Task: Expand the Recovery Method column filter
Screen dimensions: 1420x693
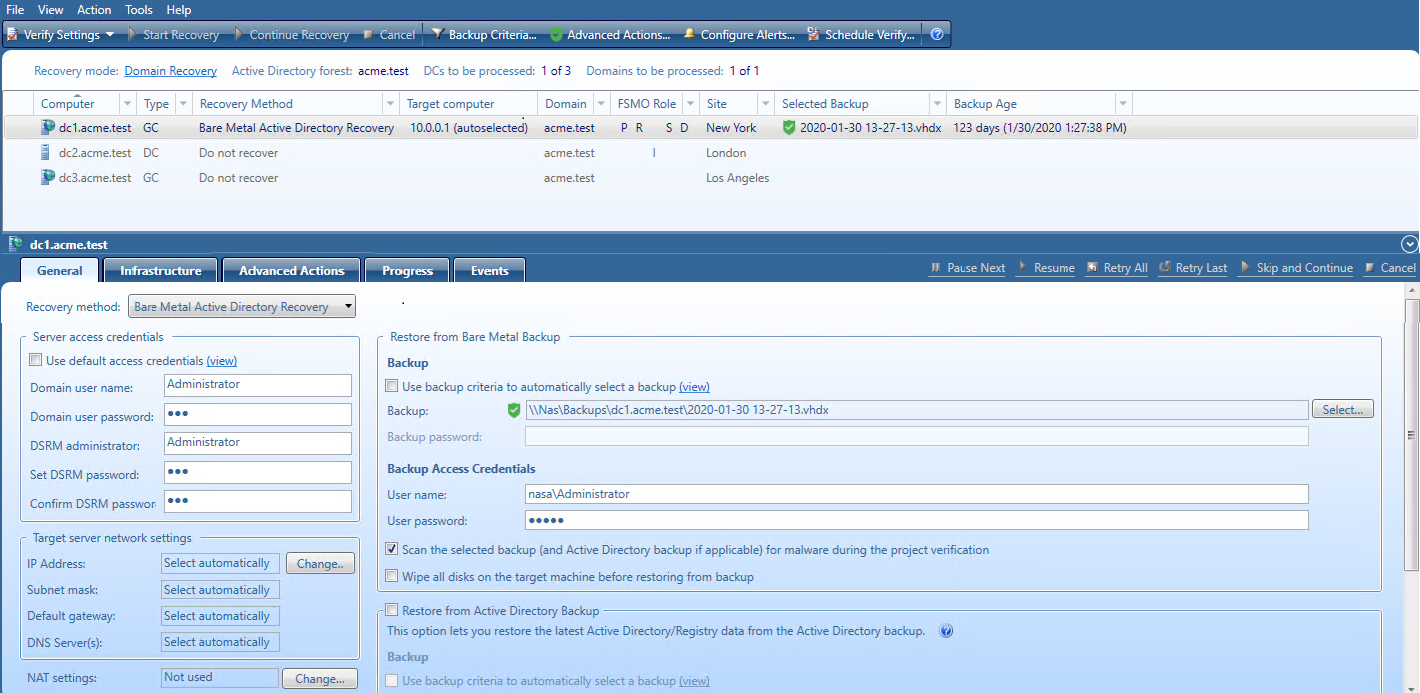Action: click(x=390, y=103)
